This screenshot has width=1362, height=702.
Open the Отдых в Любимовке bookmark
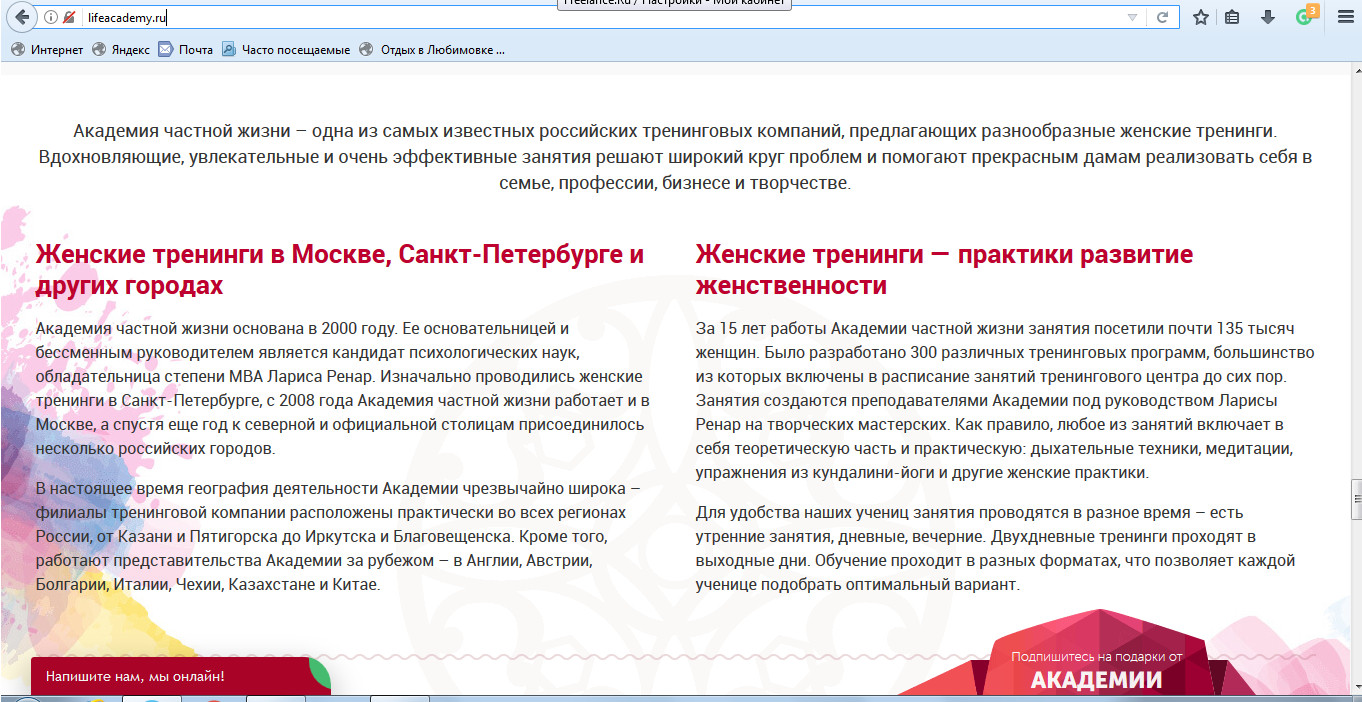[432, 49]
